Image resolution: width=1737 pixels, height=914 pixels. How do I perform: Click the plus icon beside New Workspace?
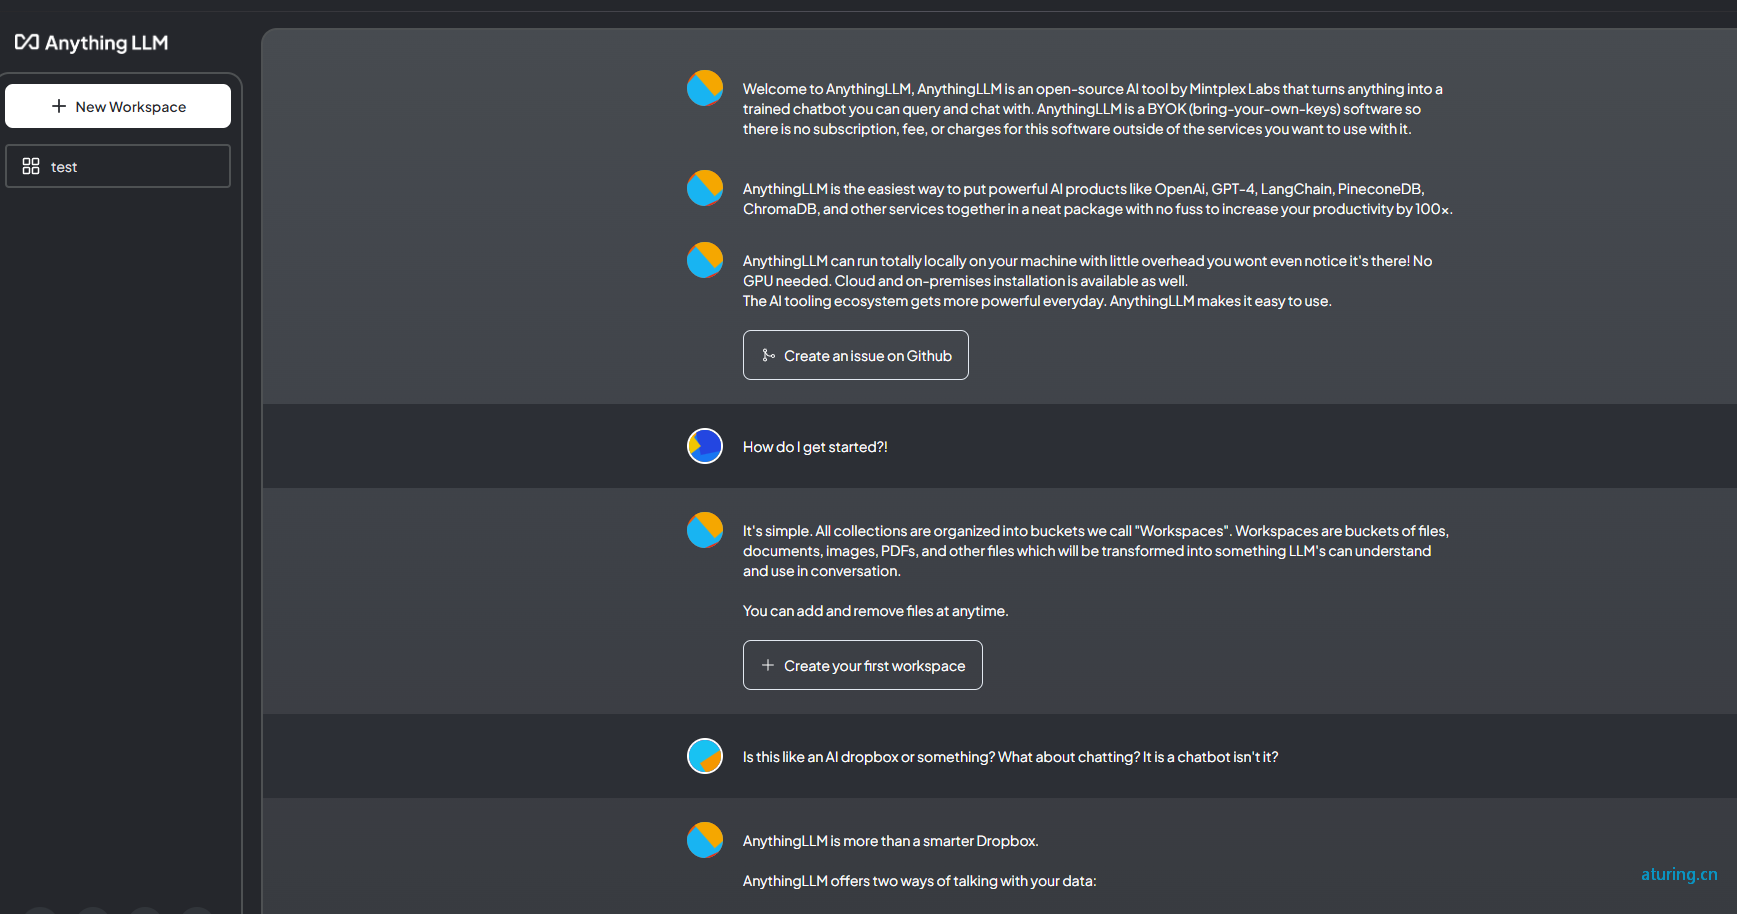59,106
